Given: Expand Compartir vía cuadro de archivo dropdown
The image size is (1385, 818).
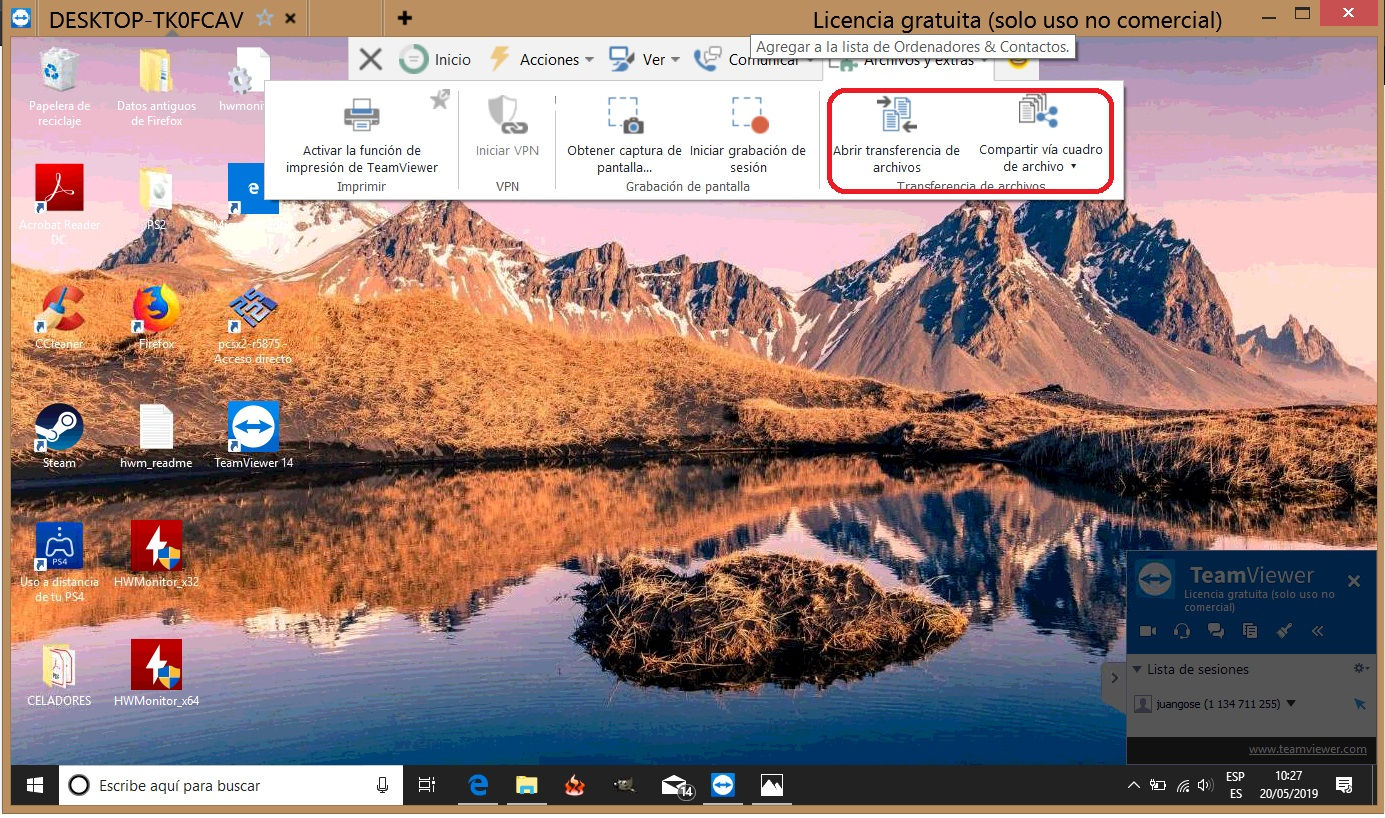Looking at the screenshot, I should 1073,167.
